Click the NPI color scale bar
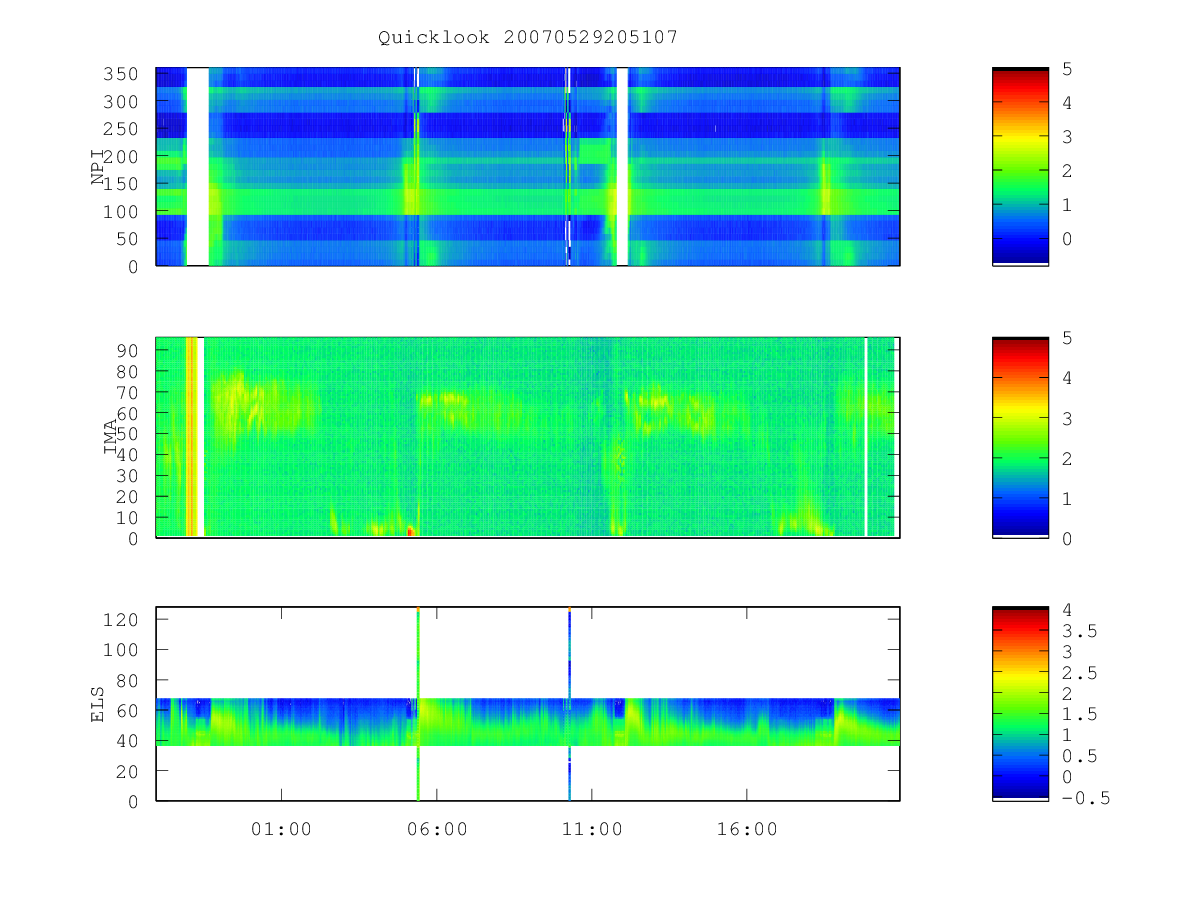The image size is (1200, 900). 1020,166
